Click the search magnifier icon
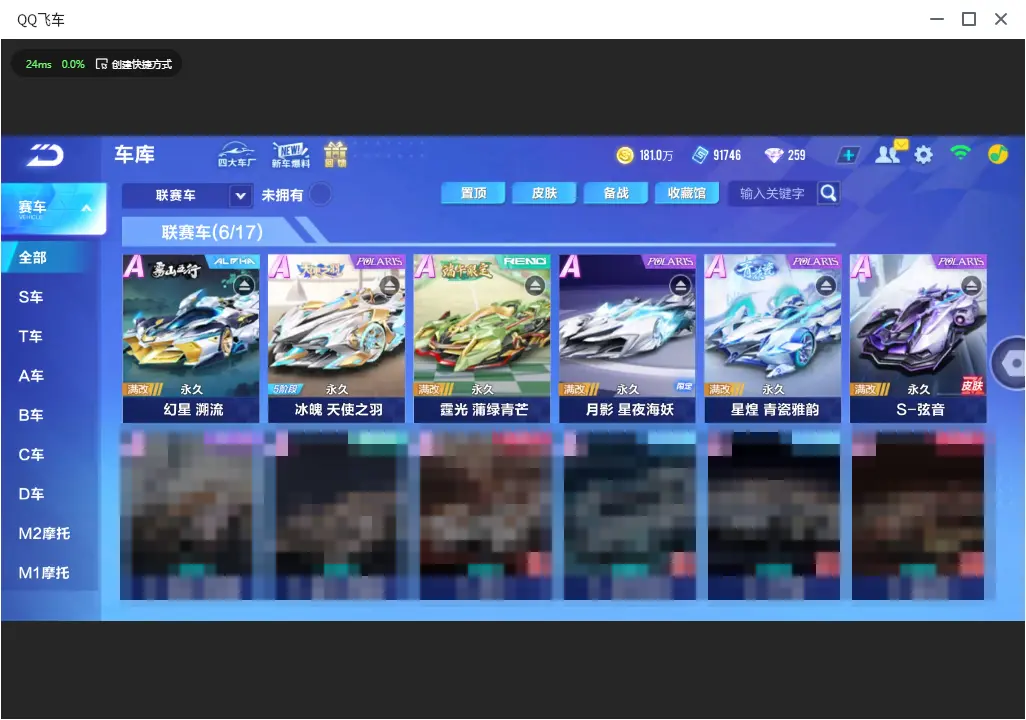Screen dimensions: 1026x720 click(x=828, y=193)
